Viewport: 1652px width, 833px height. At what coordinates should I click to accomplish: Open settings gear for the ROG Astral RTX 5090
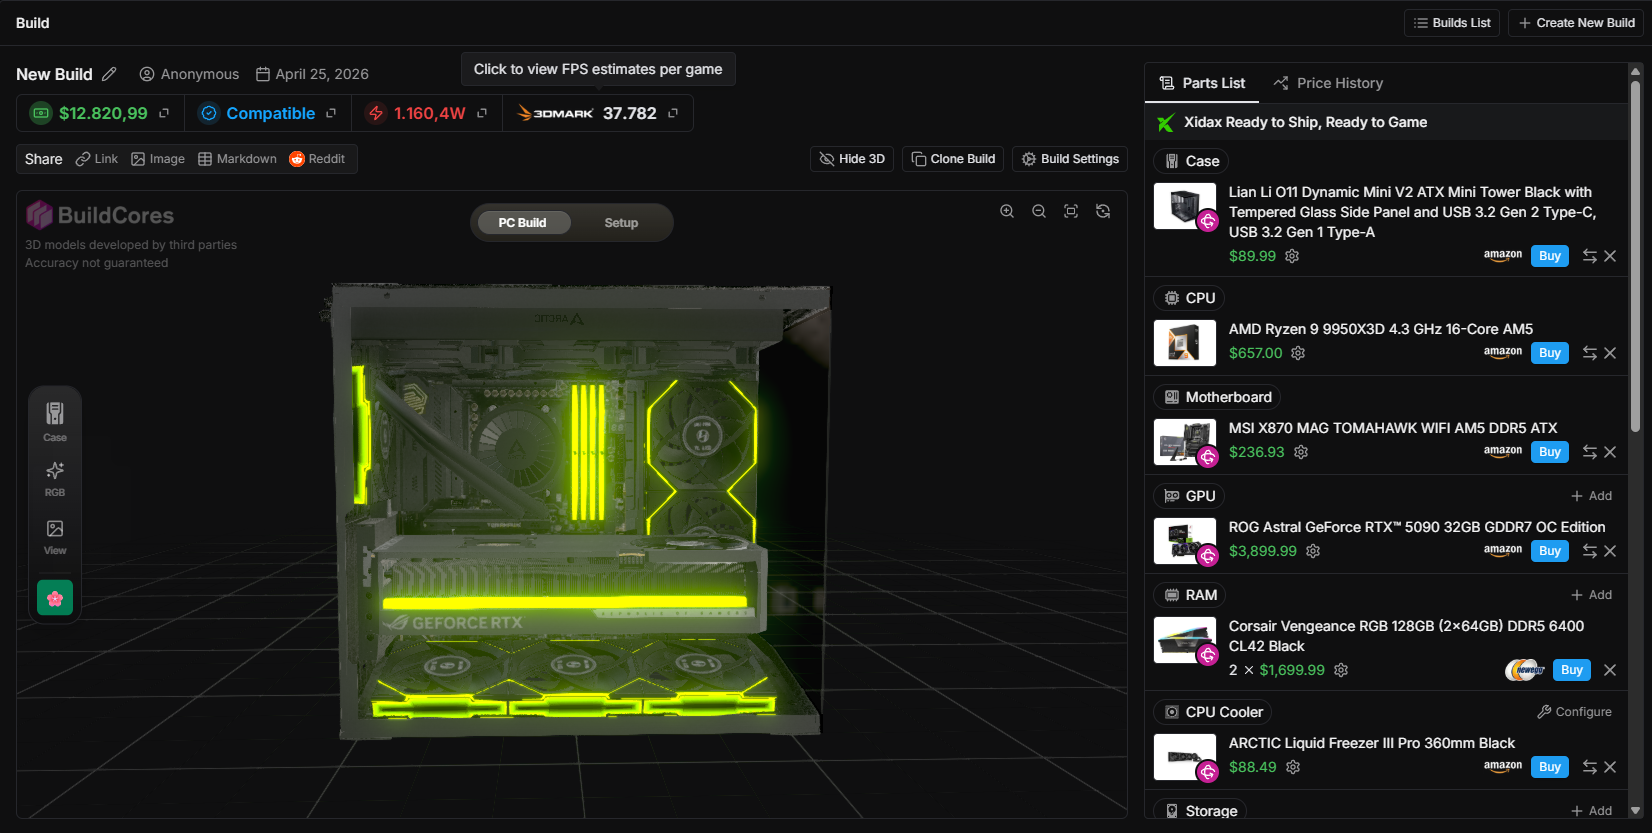click(x=1313, y=551)
